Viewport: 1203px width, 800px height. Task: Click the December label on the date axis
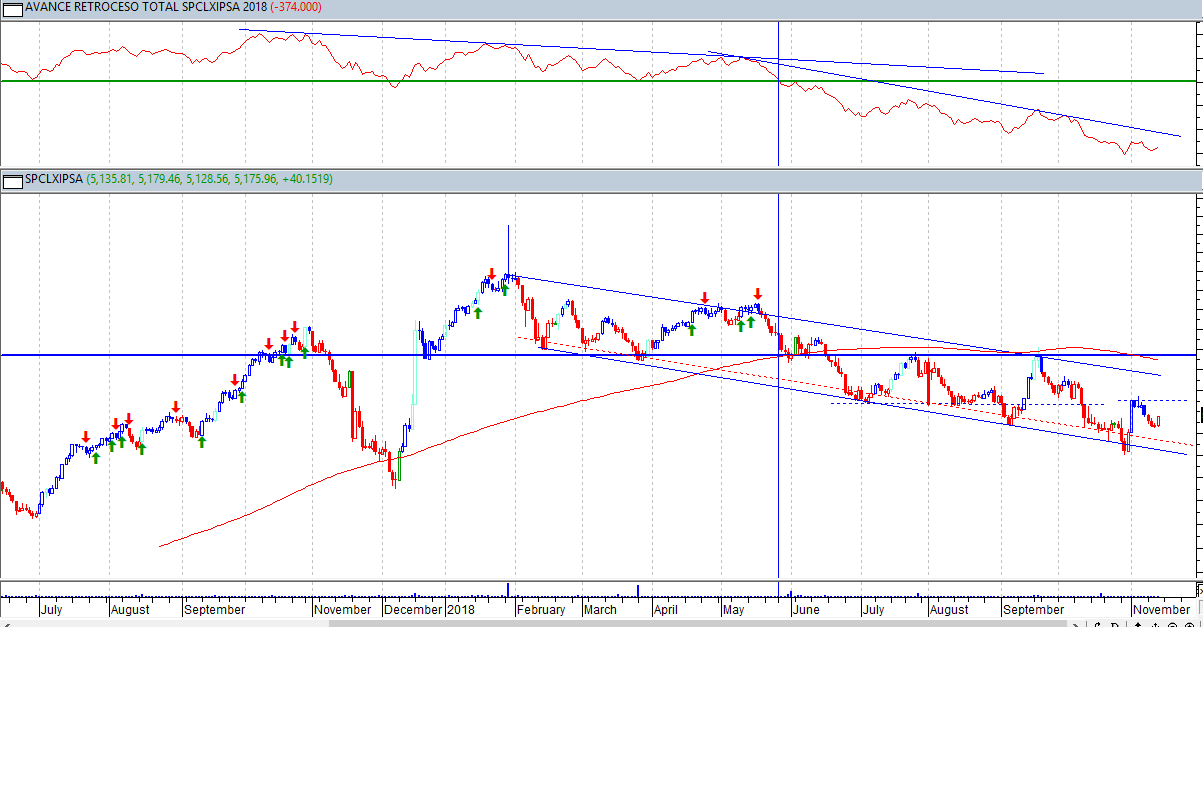pyautogui.click(x=413, y=609)
